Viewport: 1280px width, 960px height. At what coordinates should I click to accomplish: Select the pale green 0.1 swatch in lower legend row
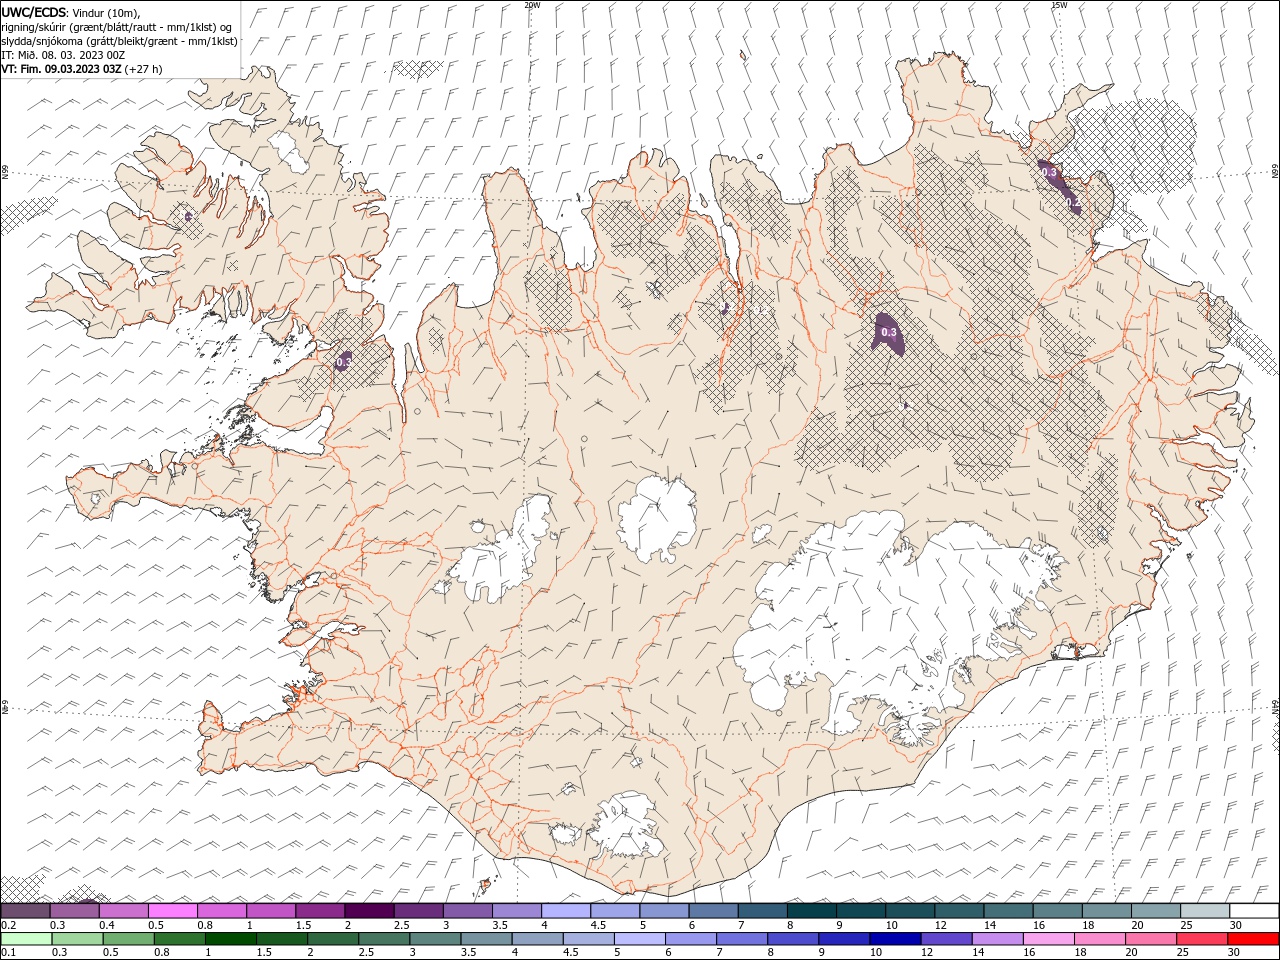click(26, 939)
